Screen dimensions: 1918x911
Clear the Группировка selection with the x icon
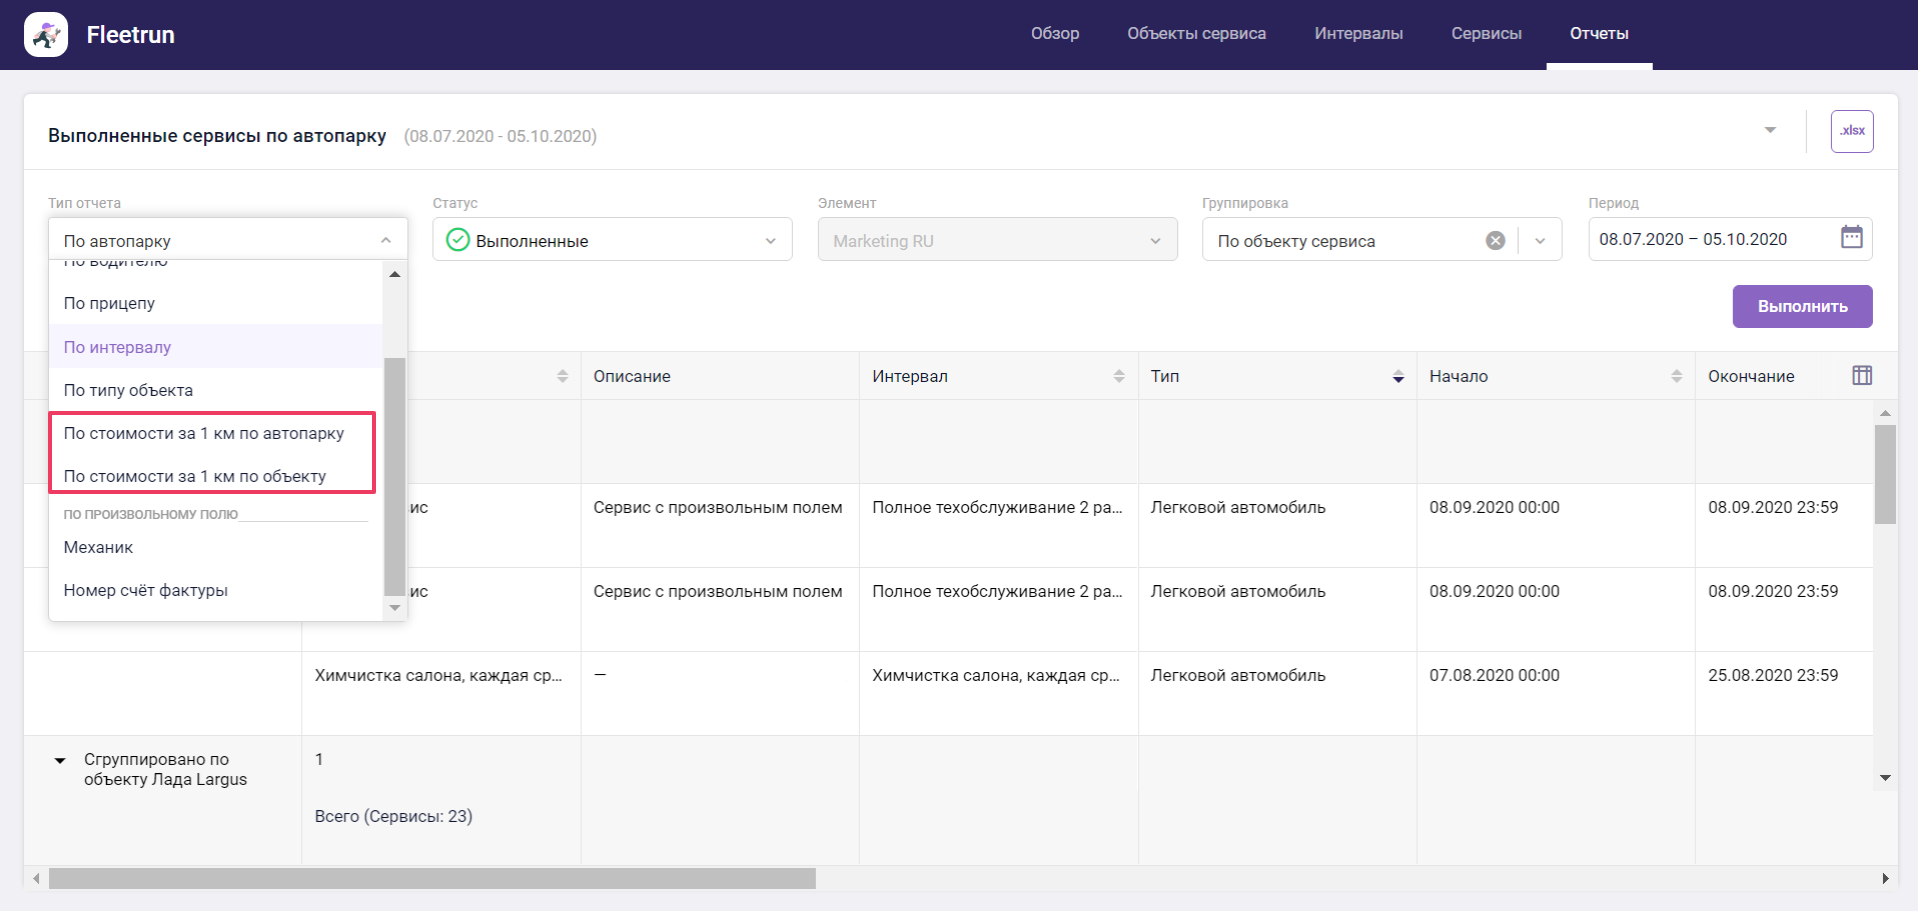(x=1495, y=241)
